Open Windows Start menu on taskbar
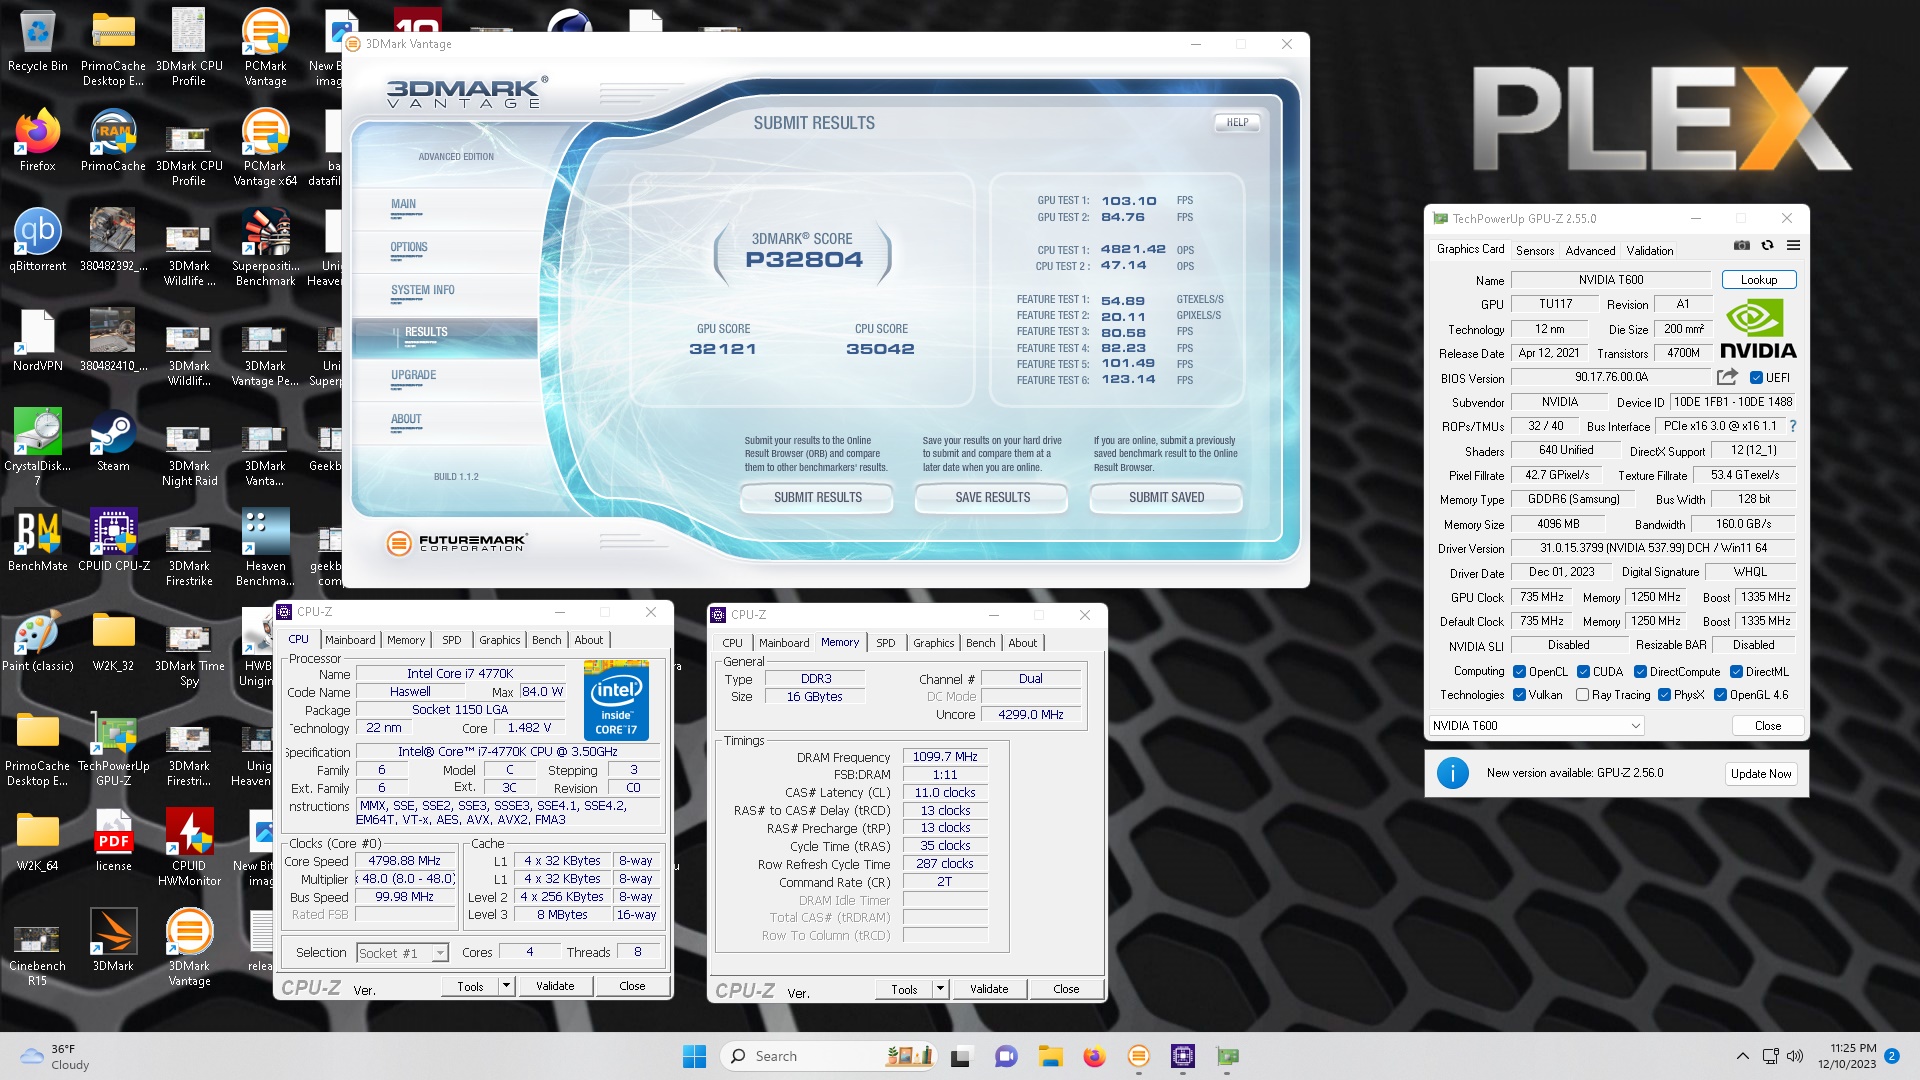 pos(694,1056)
